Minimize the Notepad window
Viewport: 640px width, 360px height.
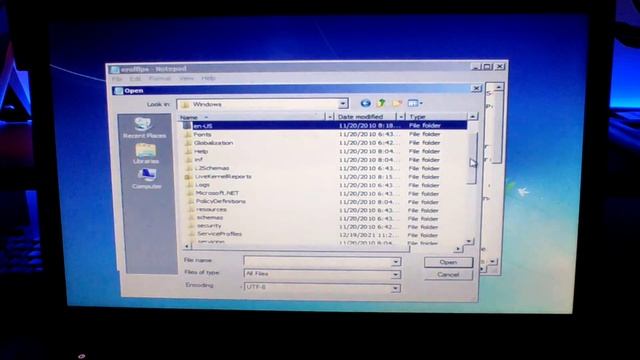pos(476,67)
